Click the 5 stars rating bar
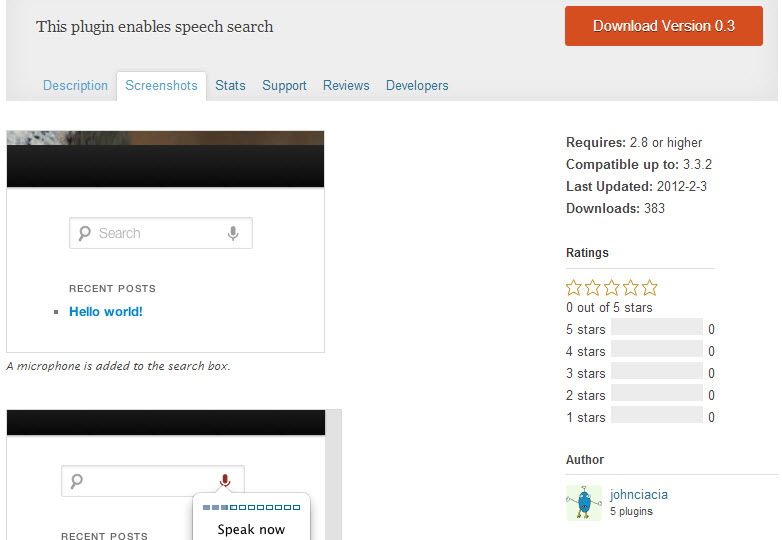The width and height of the screenshot is (782, 540). [x=657, y=327]
